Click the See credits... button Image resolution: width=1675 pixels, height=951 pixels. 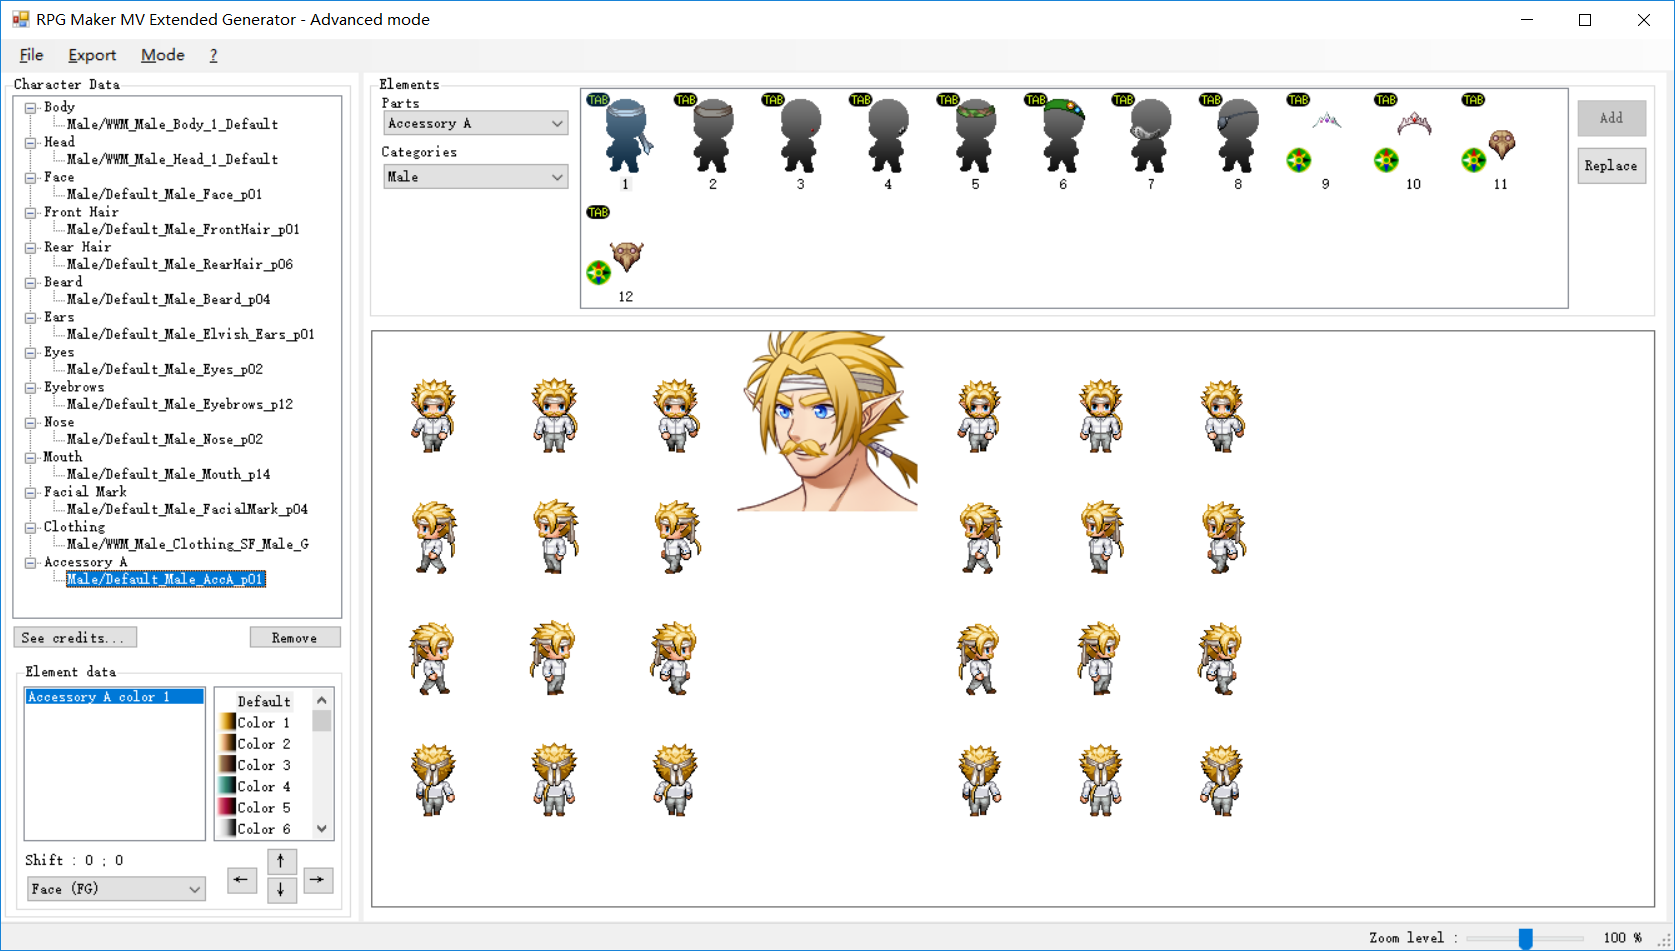75,638
